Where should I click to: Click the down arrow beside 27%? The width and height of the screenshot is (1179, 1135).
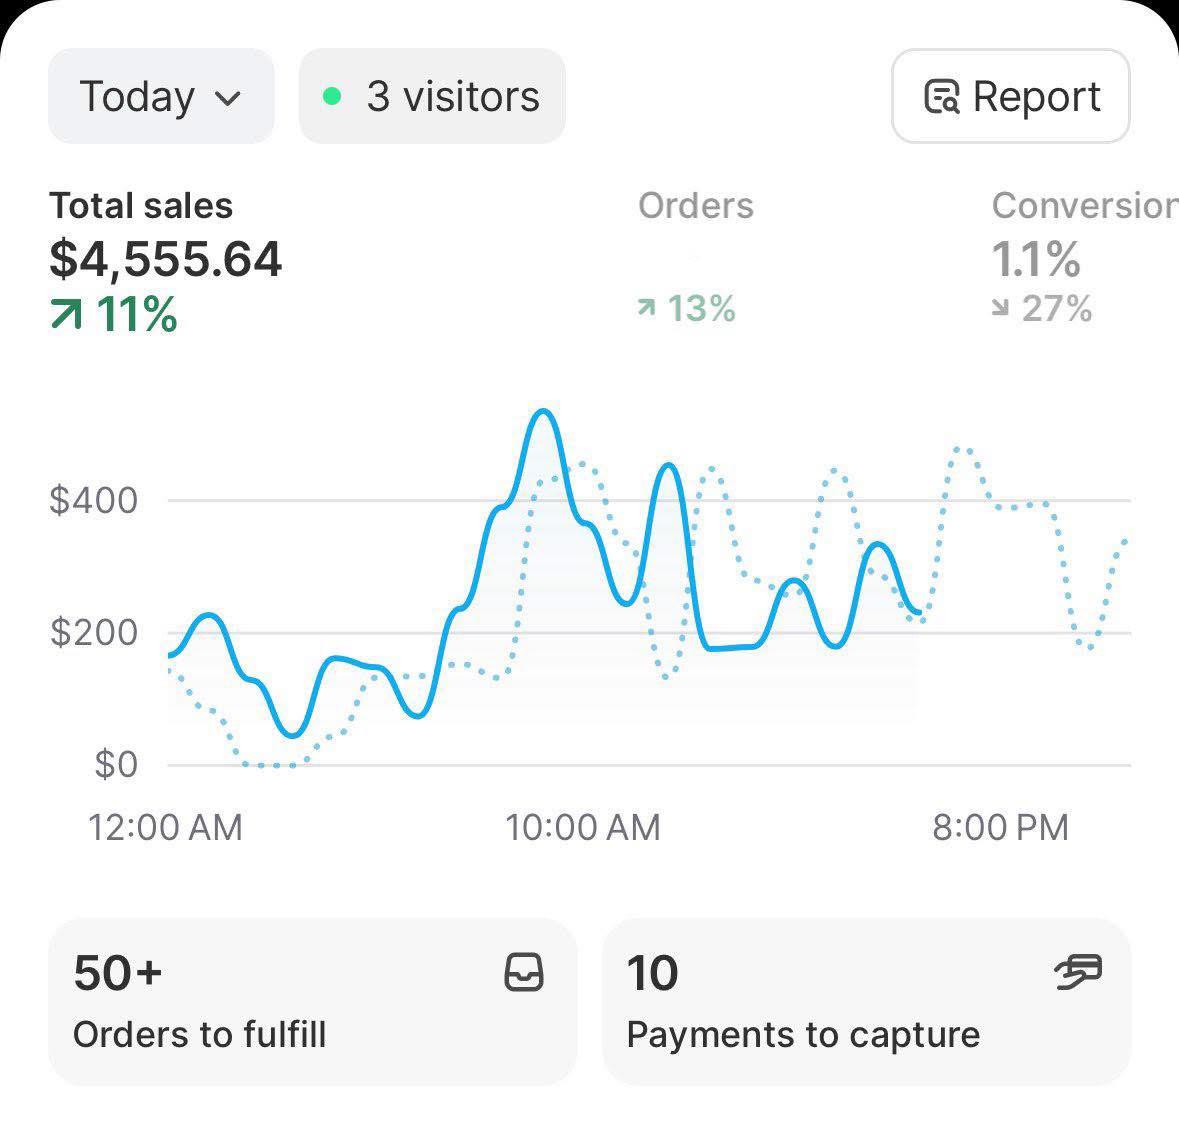pos(1000,310)
